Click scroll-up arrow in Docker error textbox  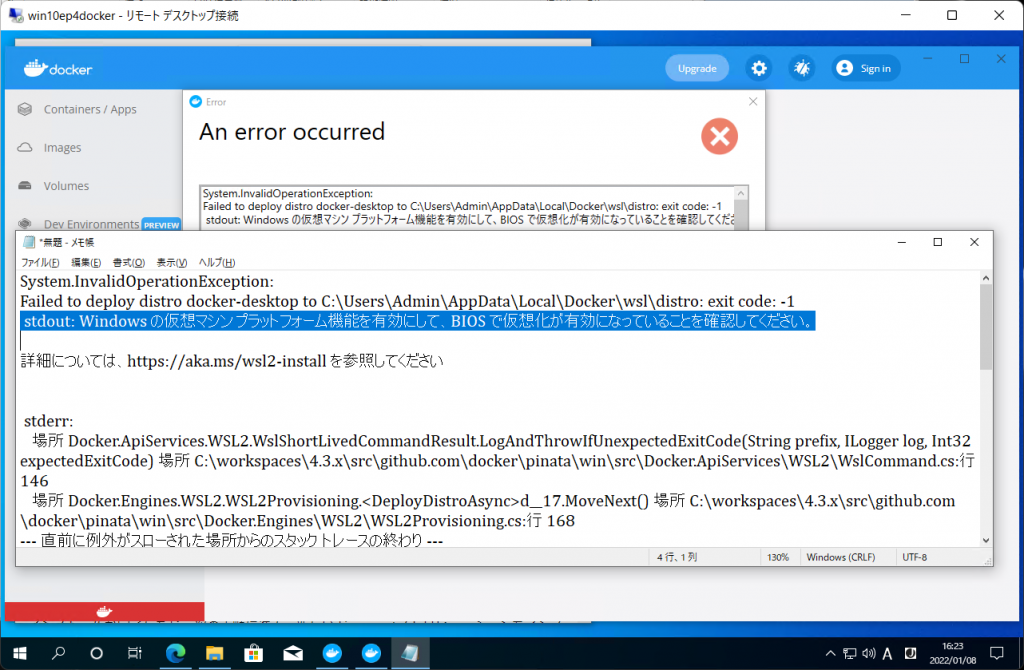(741, 193)
